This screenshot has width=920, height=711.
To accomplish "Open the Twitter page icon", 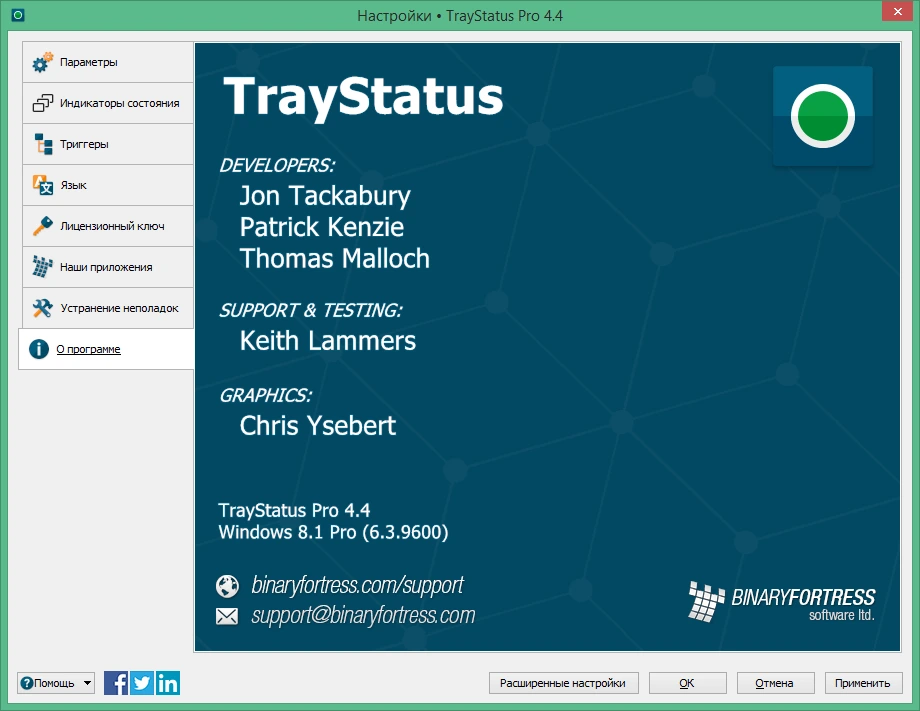I will click(142, 683).
